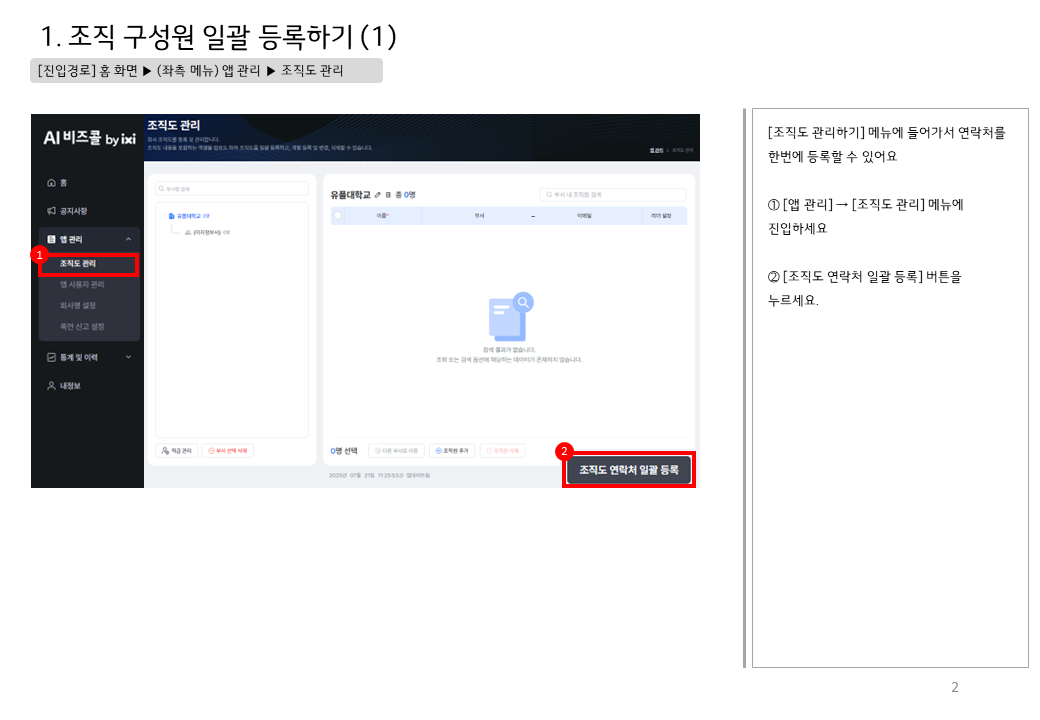The image size is (1040, 720).
Task: Click the 부서 선택 삭제 button
Action: coord(228,451)
